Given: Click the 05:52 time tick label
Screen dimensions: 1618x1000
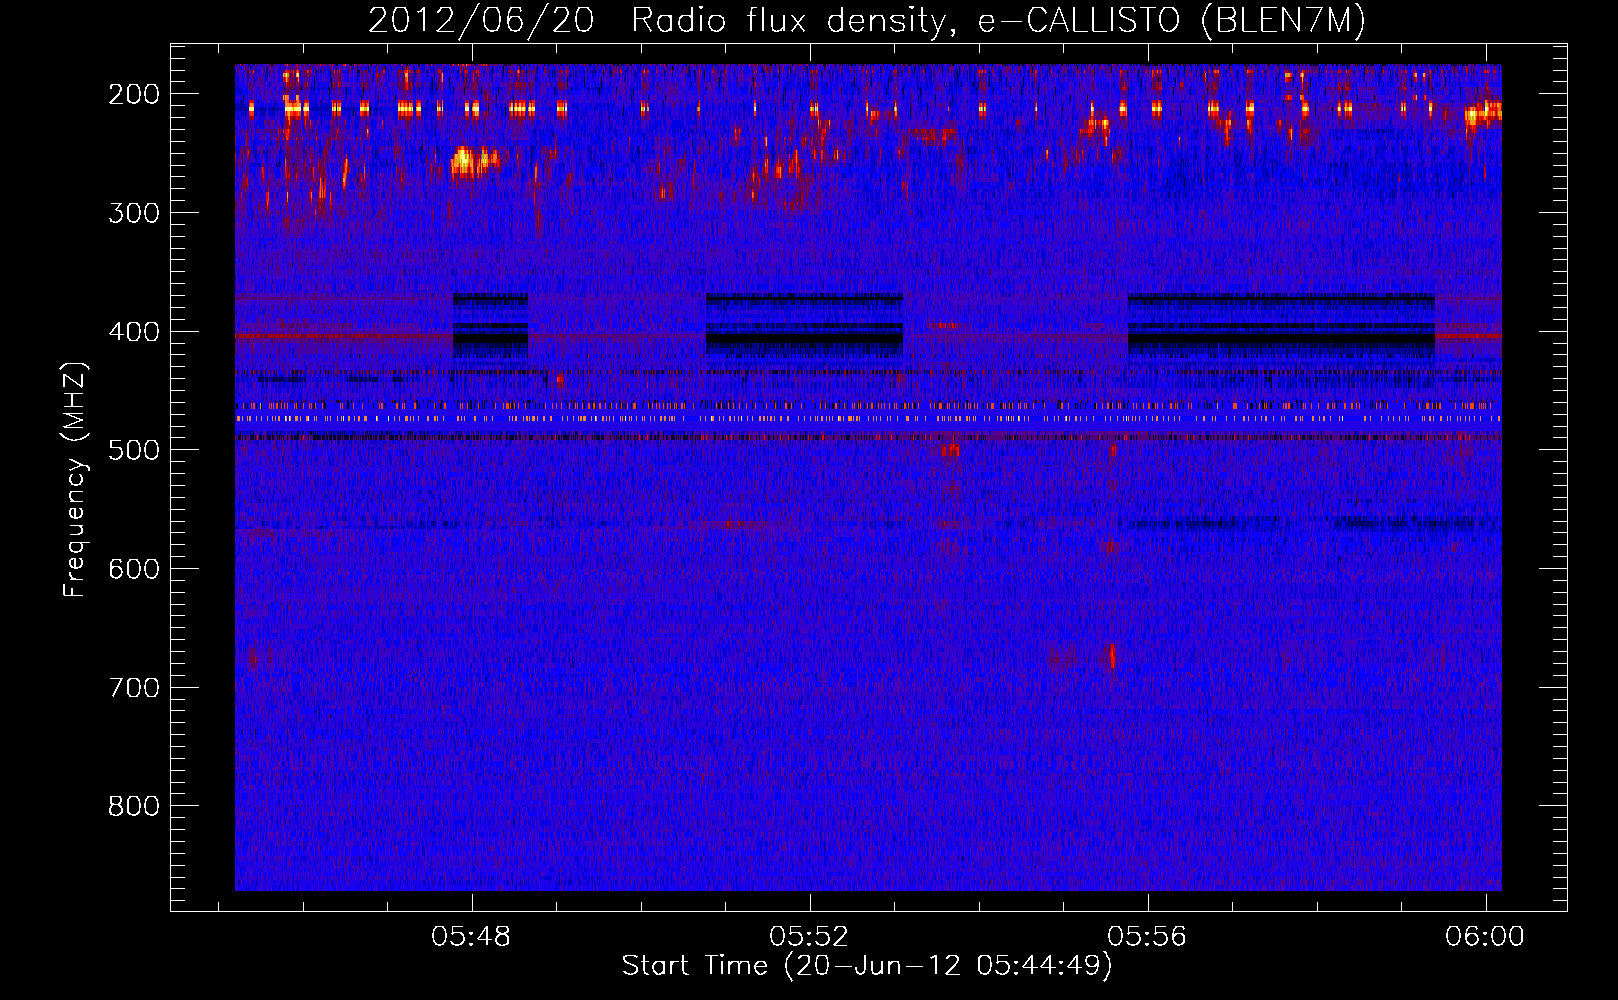Looking at the screenshot, I should [x=809, y=936].
